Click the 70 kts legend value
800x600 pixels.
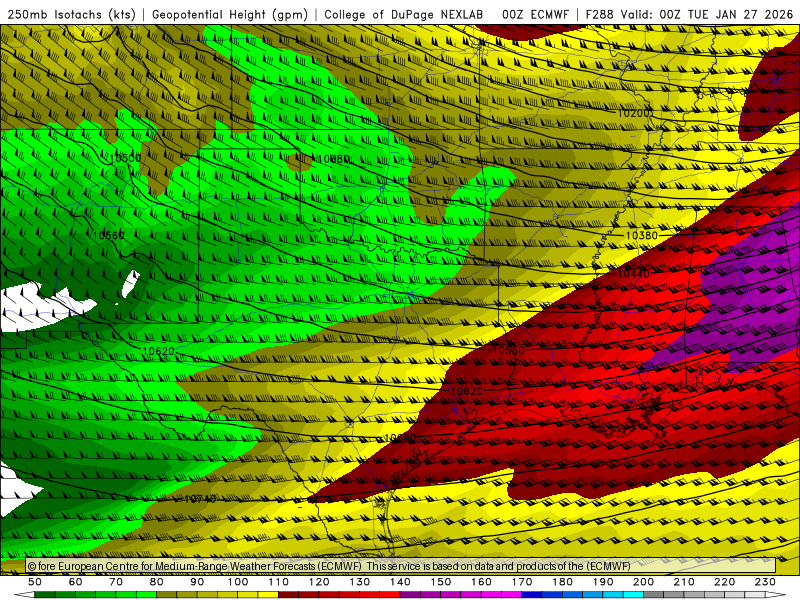[116, 582]
